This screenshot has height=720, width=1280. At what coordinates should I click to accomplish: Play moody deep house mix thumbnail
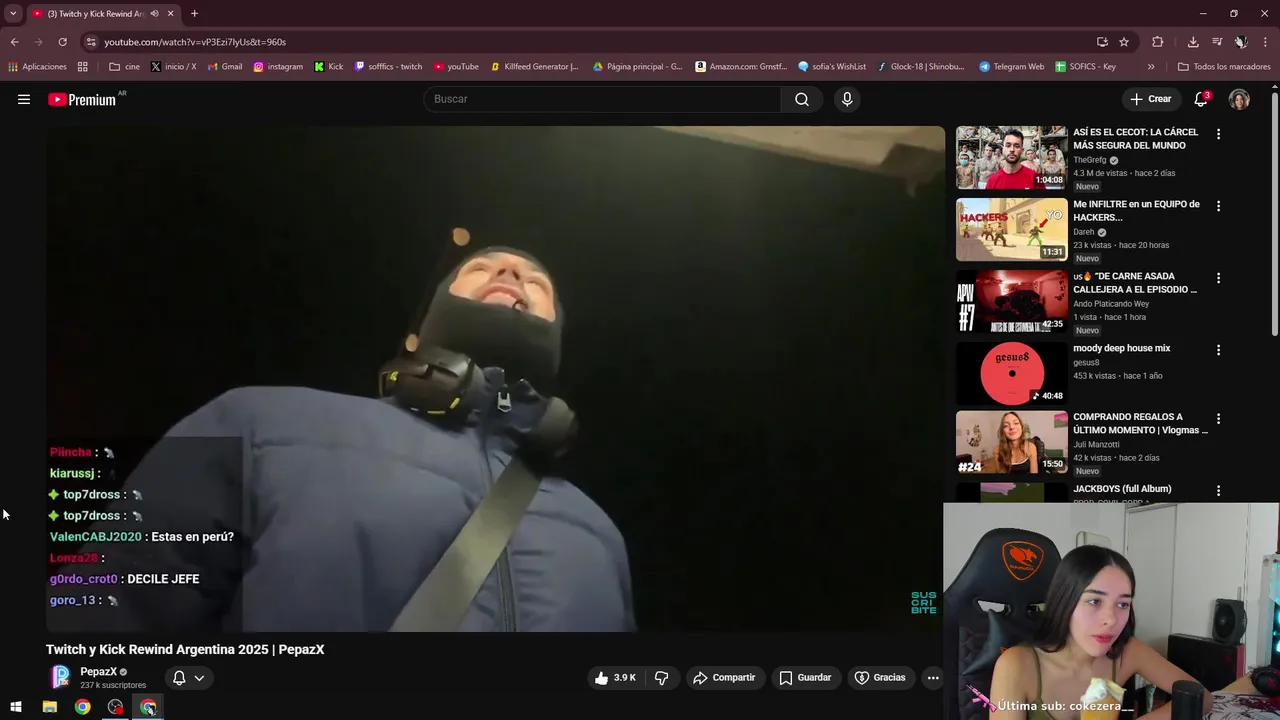(1011, 373)
